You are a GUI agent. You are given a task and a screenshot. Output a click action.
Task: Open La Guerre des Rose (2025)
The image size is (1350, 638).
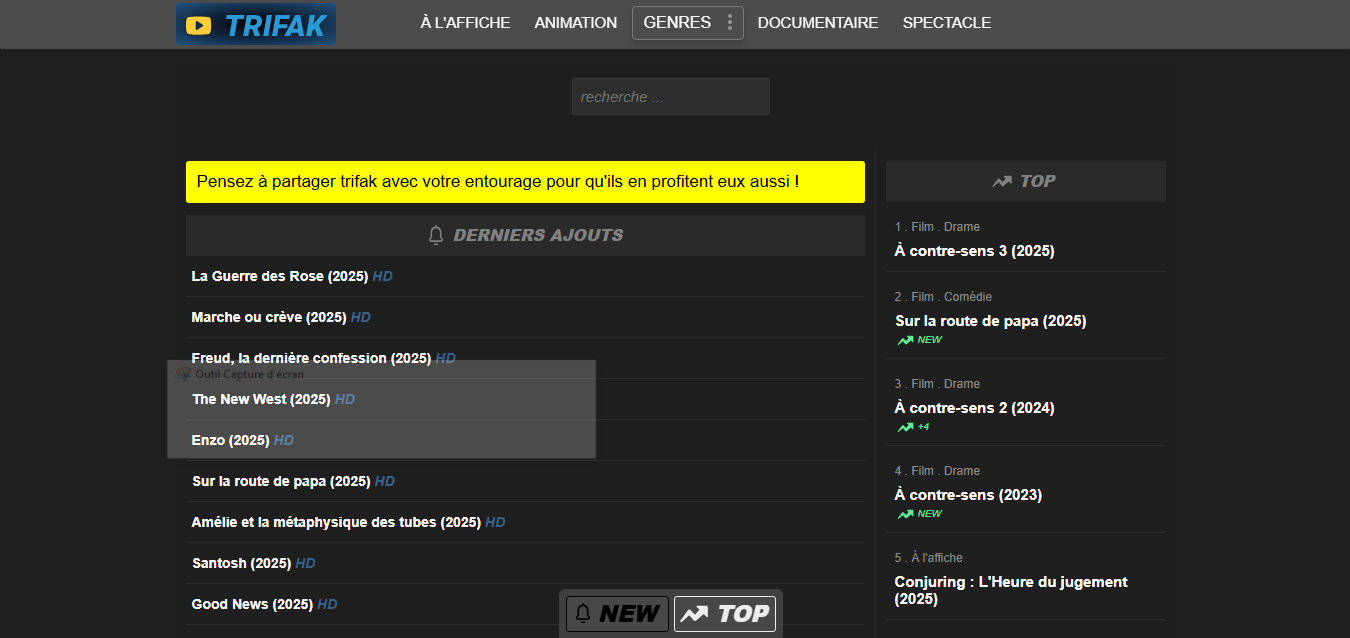[280, 276]
